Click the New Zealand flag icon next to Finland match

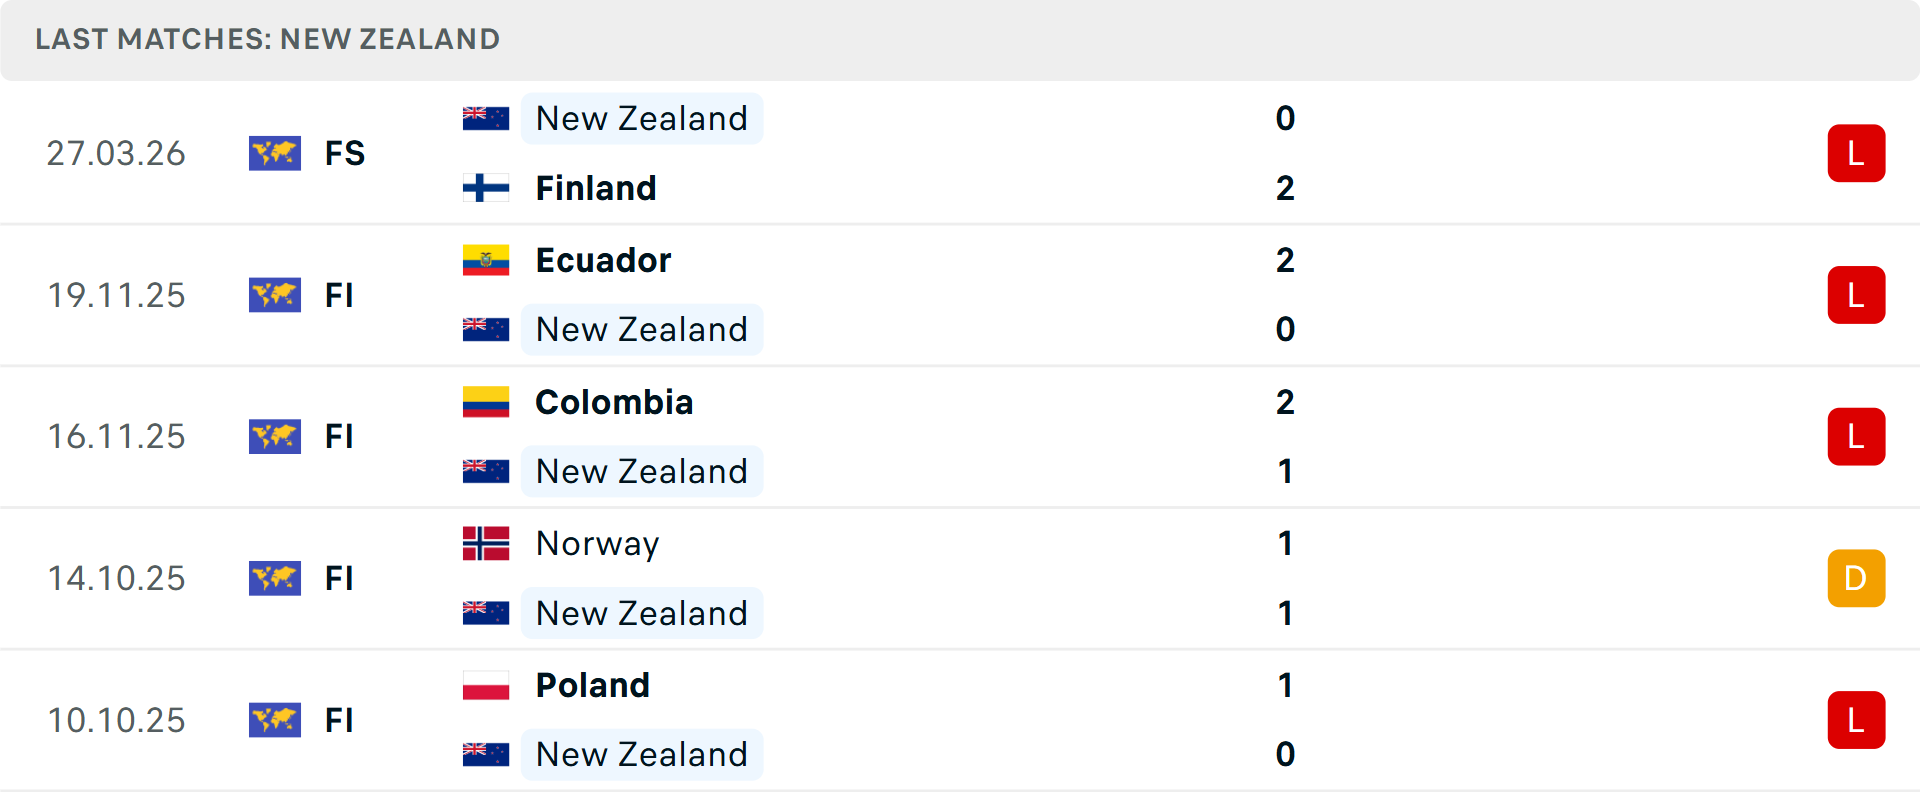point(487,116)
